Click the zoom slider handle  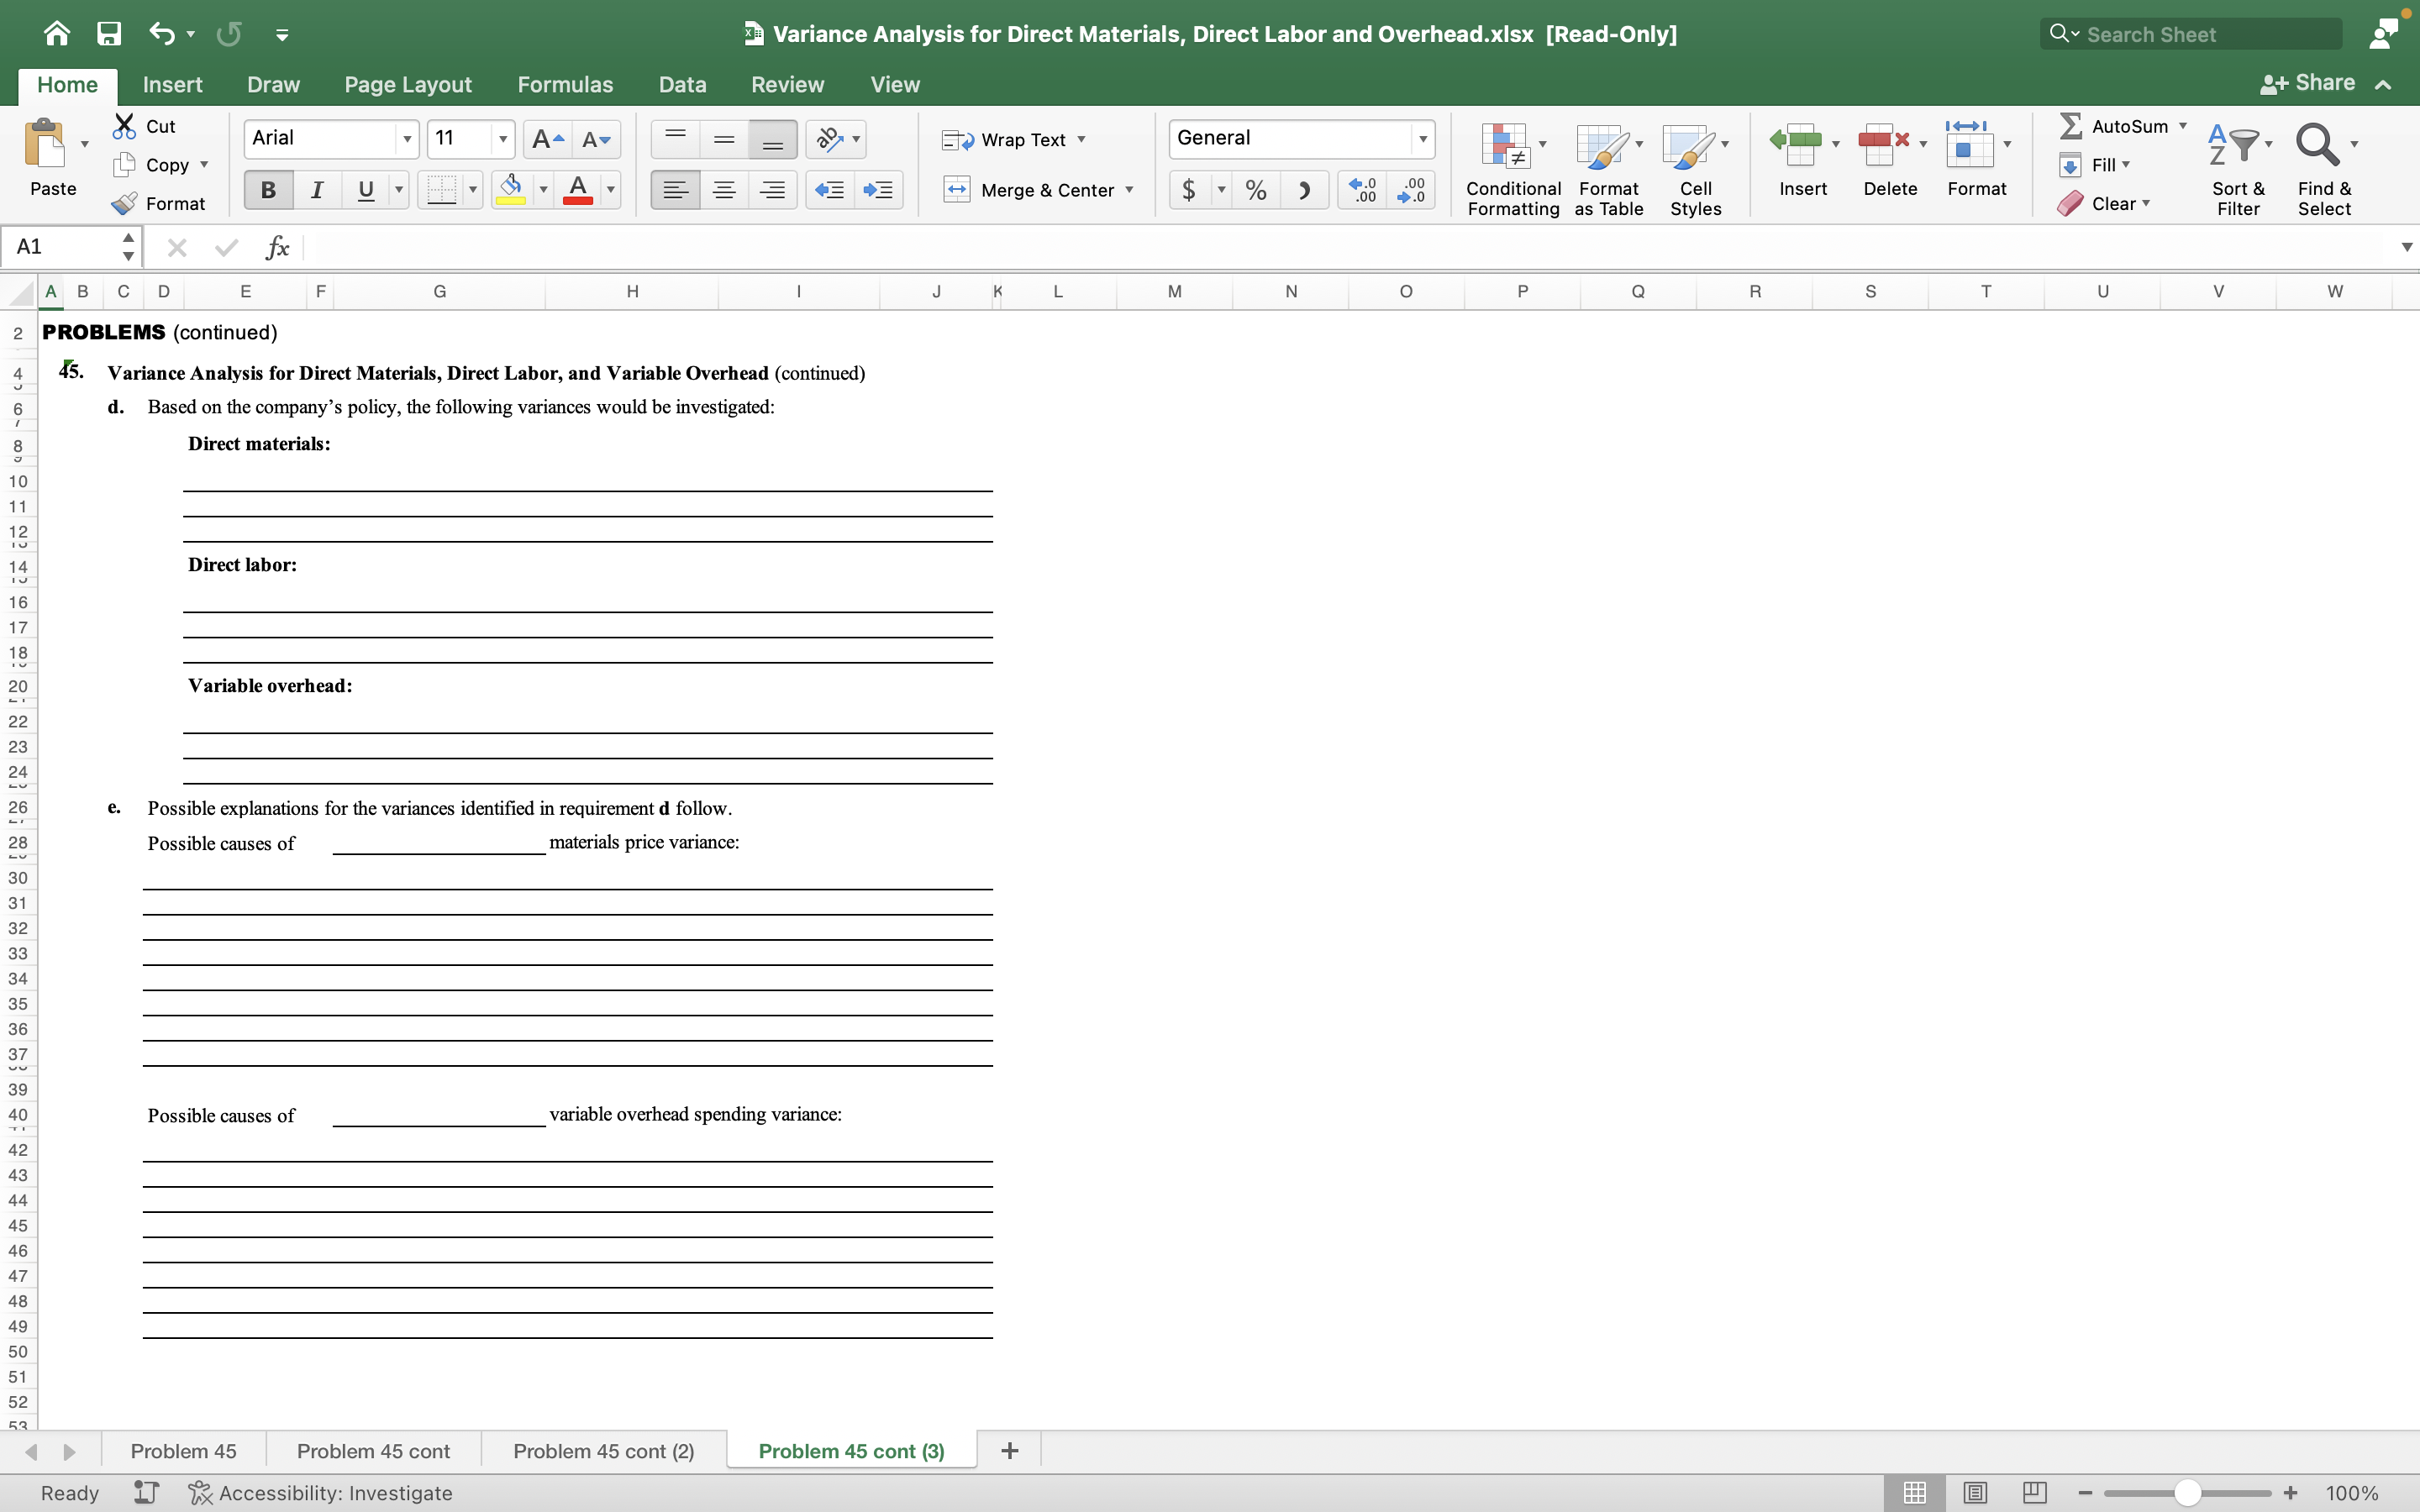click(2187, 1493)
